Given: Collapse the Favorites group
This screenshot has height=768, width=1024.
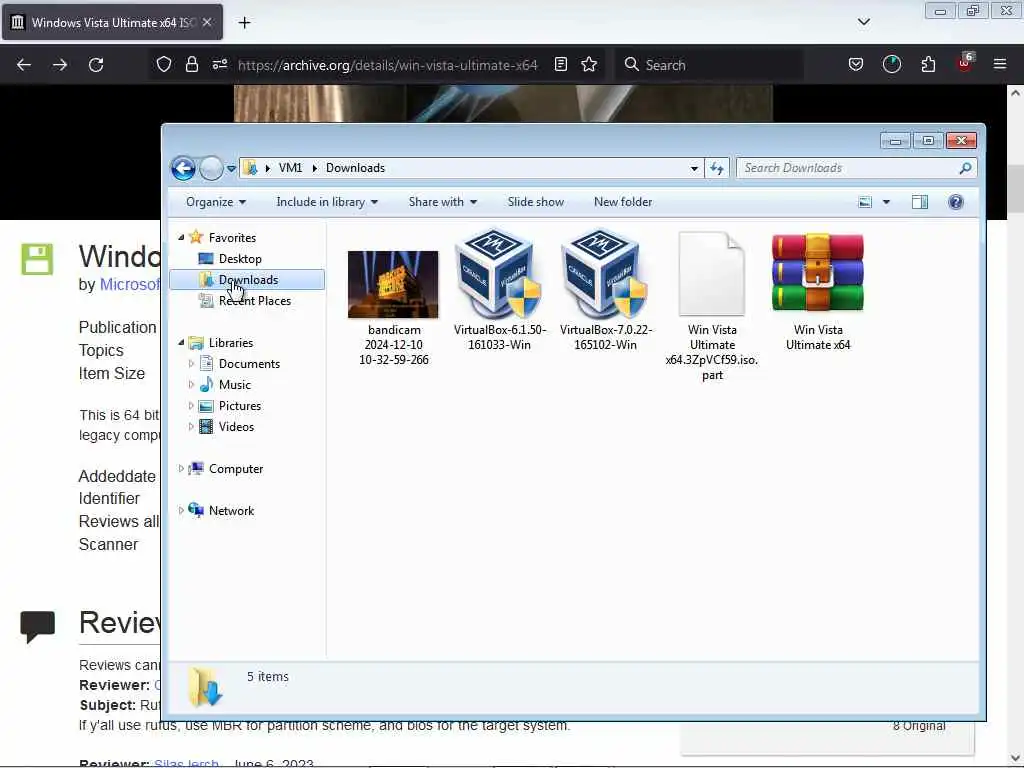Looking at the screenshot, I should pos(181,238).
